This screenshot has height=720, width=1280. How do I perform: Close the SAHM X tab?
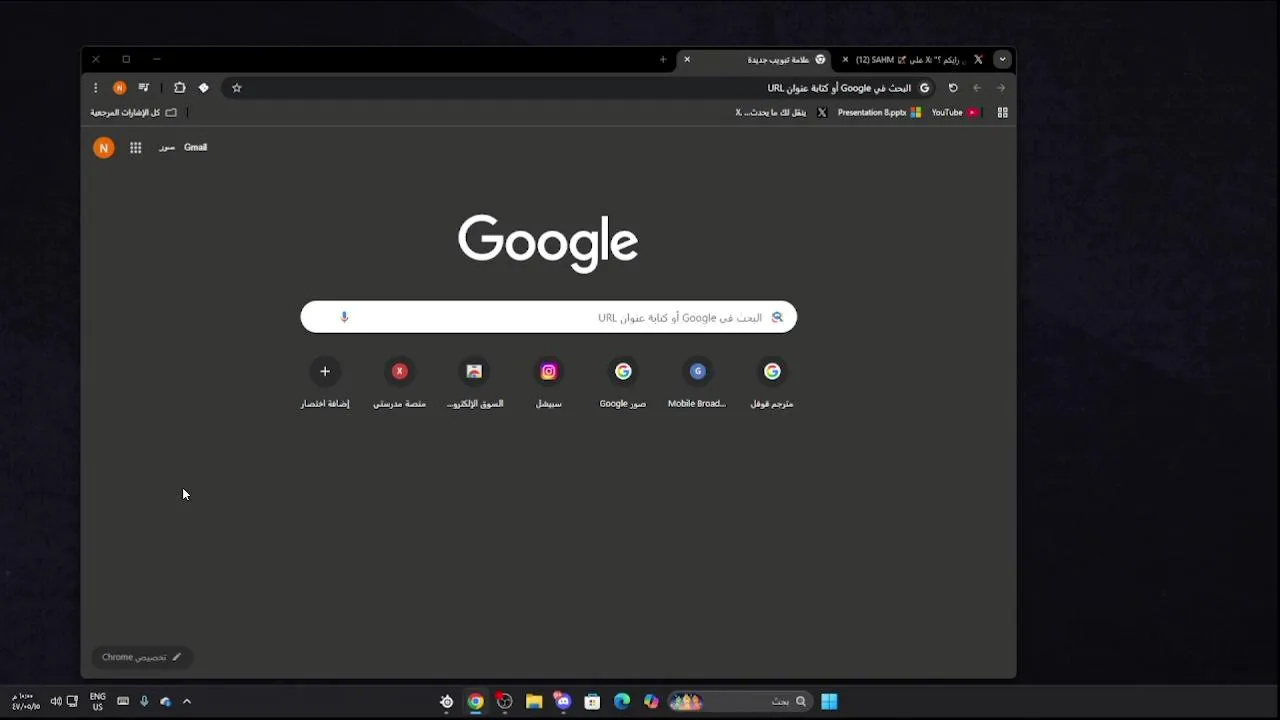[x=845, y=60]
